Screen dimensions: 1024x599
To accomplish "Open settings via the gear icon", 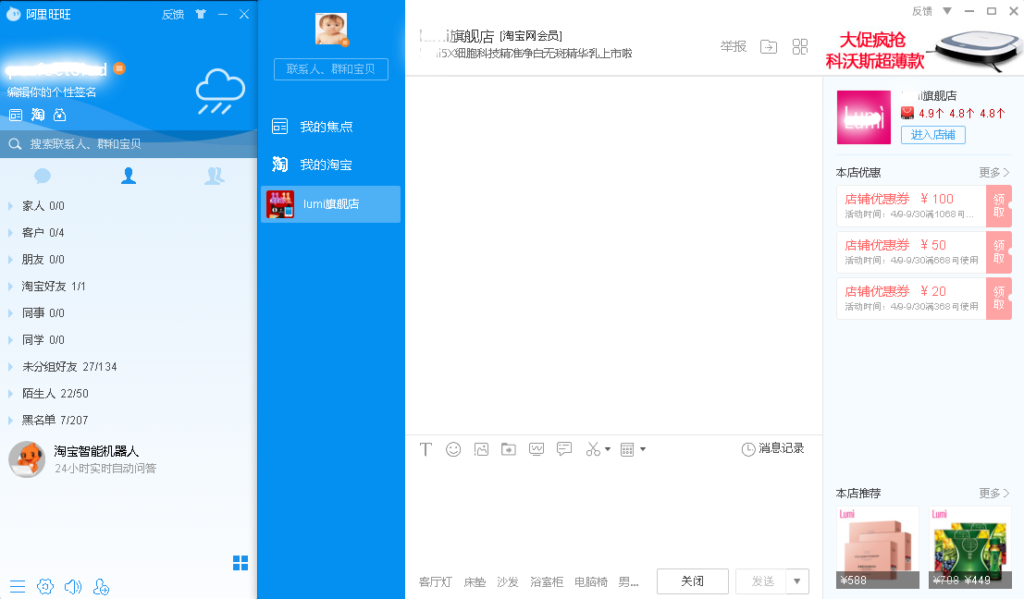I will (45, 587).
